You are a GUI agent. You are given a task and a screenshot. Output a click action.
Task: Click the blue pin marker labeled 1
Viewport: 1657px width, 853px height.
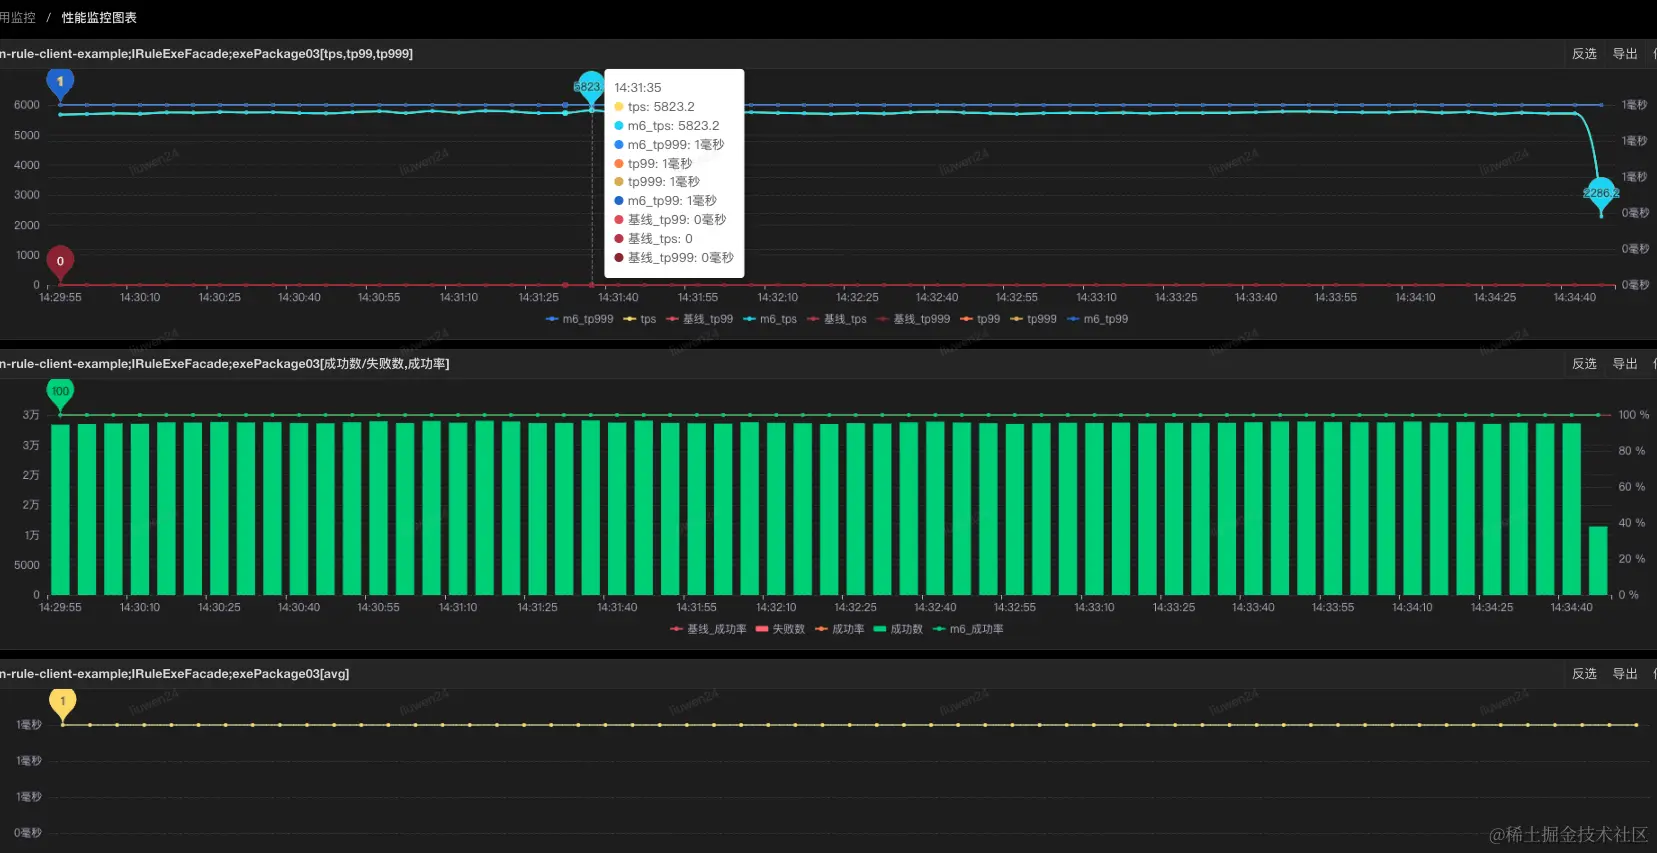60,83
